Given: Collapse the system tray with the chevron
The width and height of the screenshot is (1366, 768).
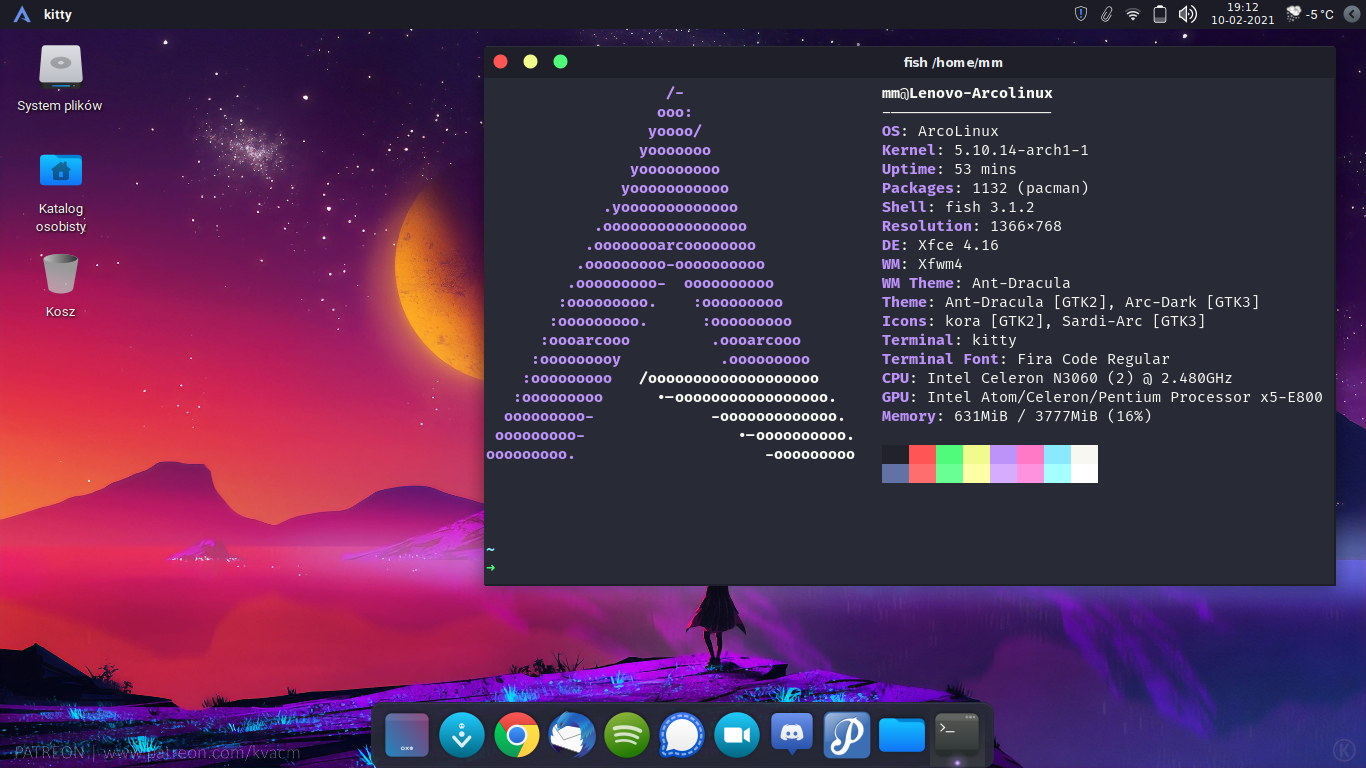Looking at the screenshot, I should point(1352,14).
